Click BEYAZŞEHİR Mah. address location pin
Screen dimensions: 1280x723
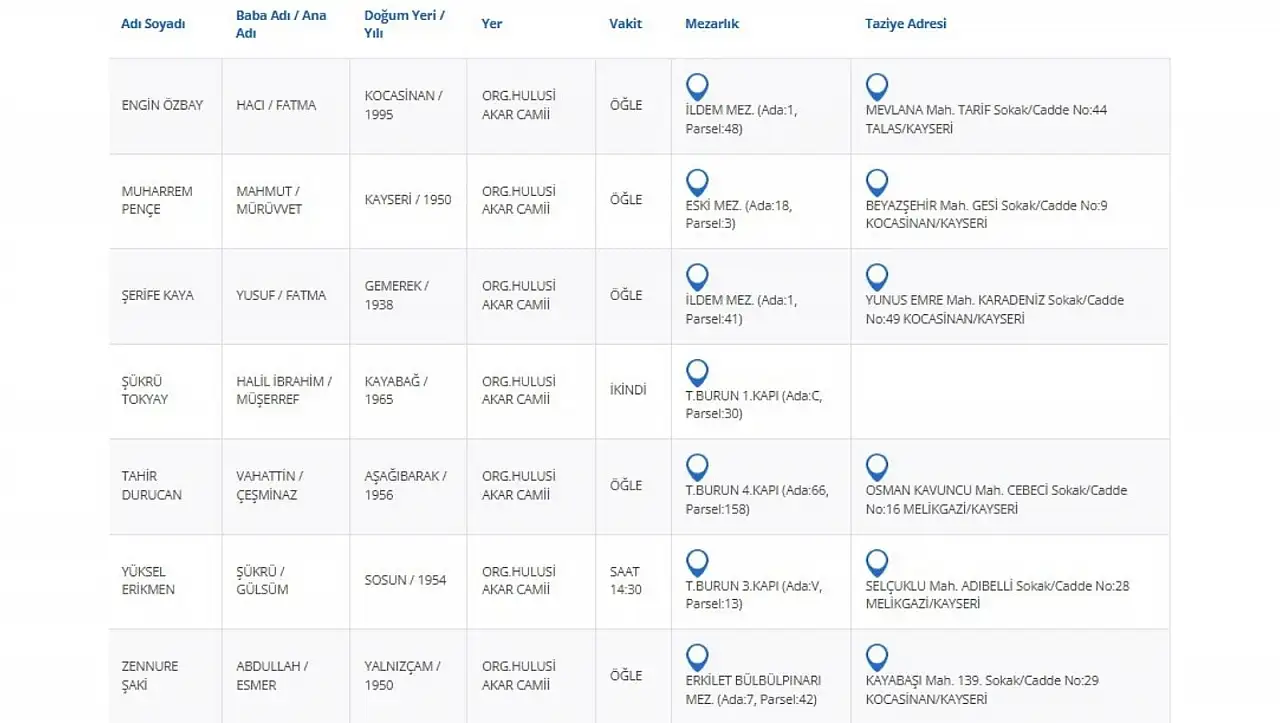[x=877, y=183]
